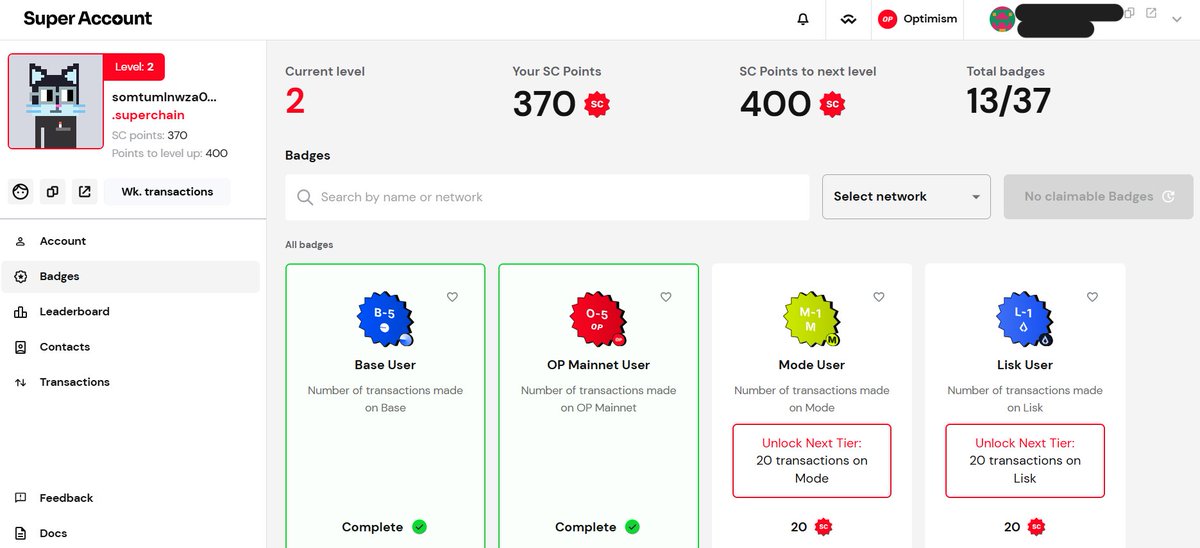Click the Mode User card title
Image resolution: width=1200 pixels, height=548 pixels.
(x=811, y=365)
